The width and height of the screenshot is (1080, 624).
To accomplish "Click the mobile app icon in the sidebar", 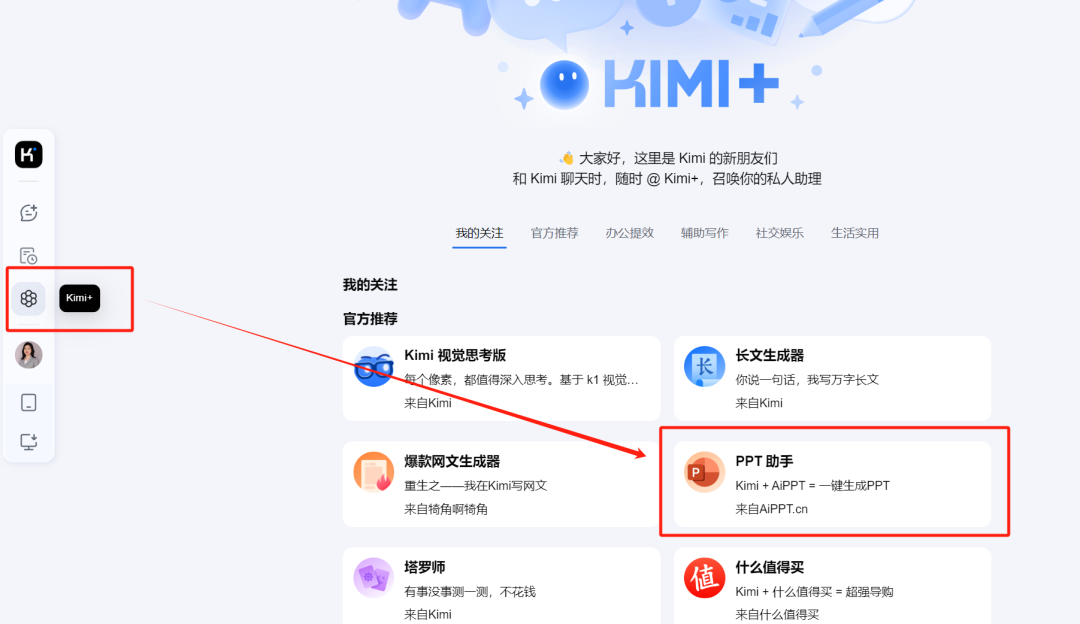I will coord(28,402).
